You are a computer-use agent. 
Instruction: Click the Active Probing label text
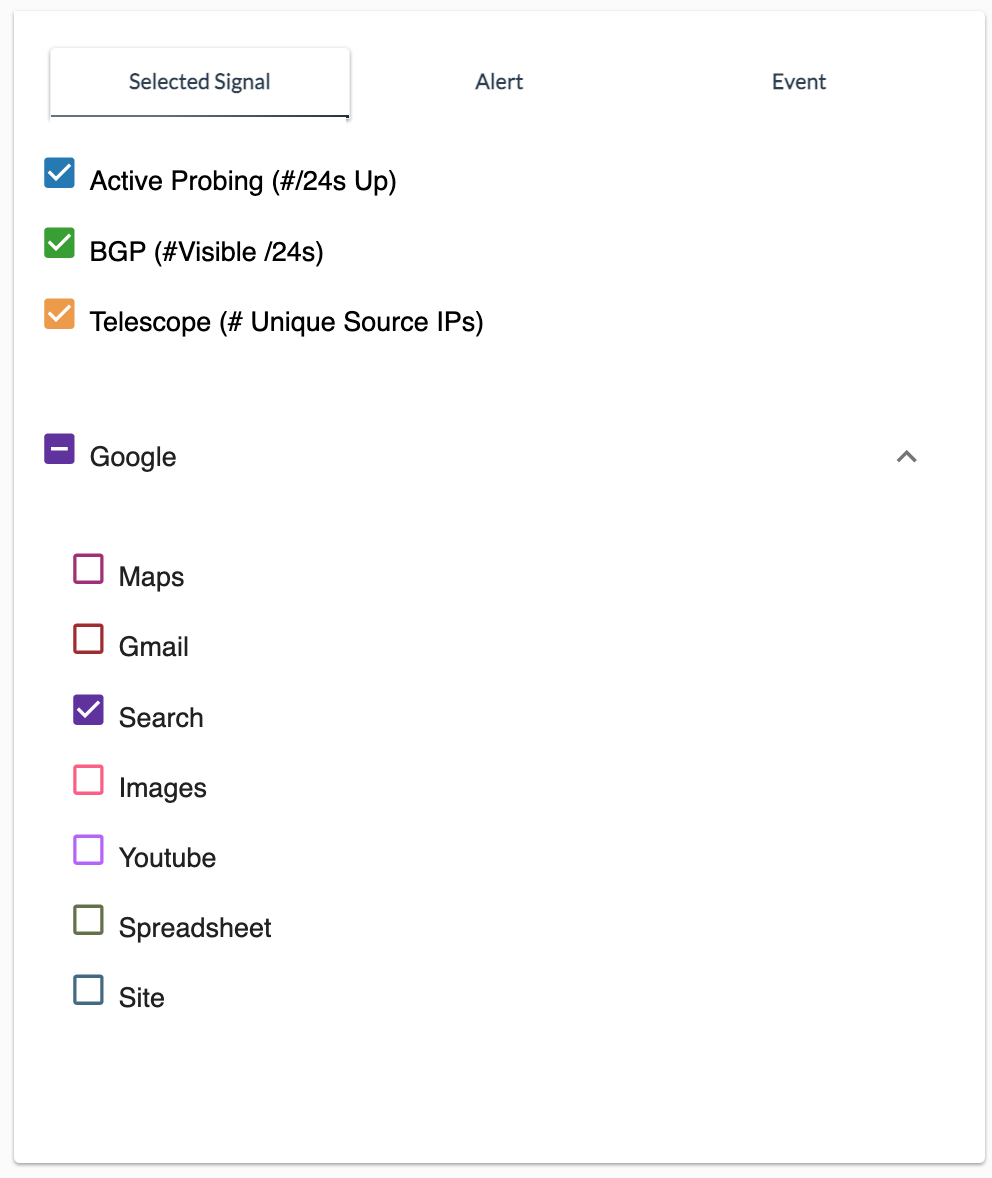tap(243, 181)
